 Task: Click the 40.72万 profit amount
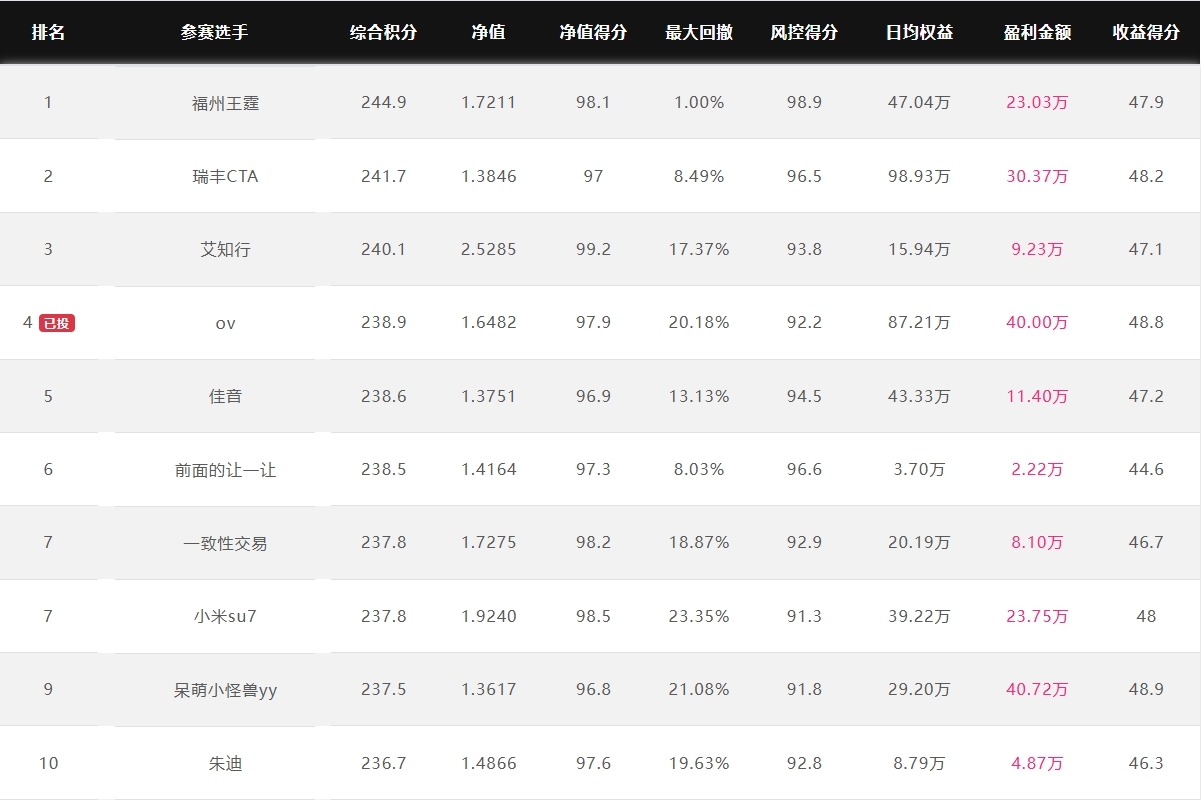1037,689
